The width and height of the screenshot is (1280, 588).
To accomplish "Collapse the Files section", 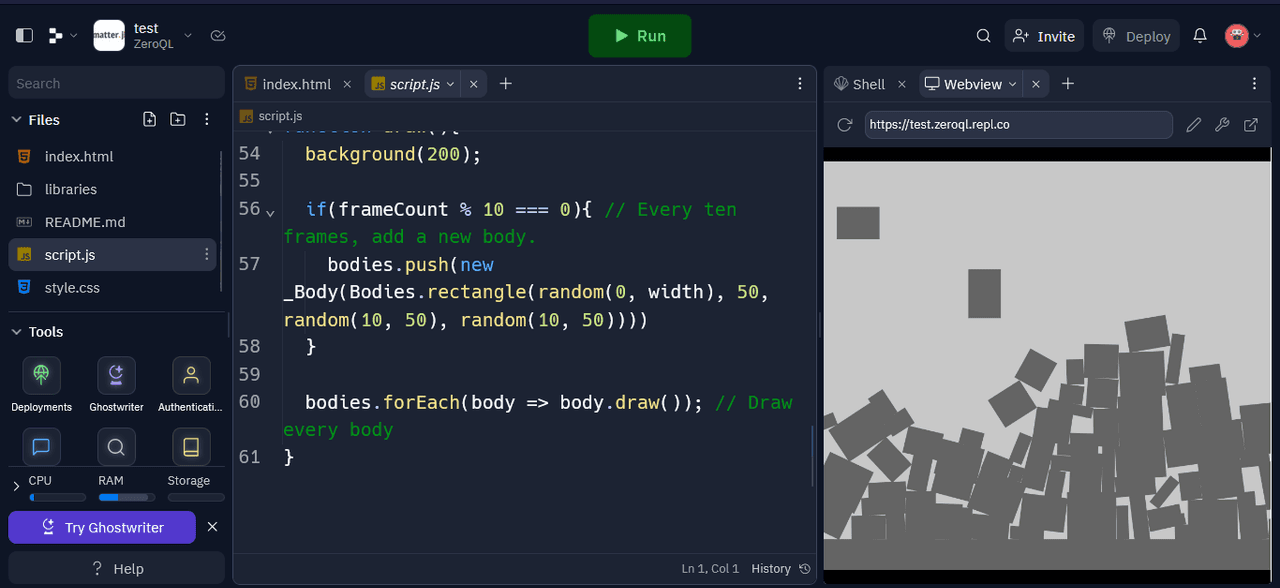I will pos(16,120).
